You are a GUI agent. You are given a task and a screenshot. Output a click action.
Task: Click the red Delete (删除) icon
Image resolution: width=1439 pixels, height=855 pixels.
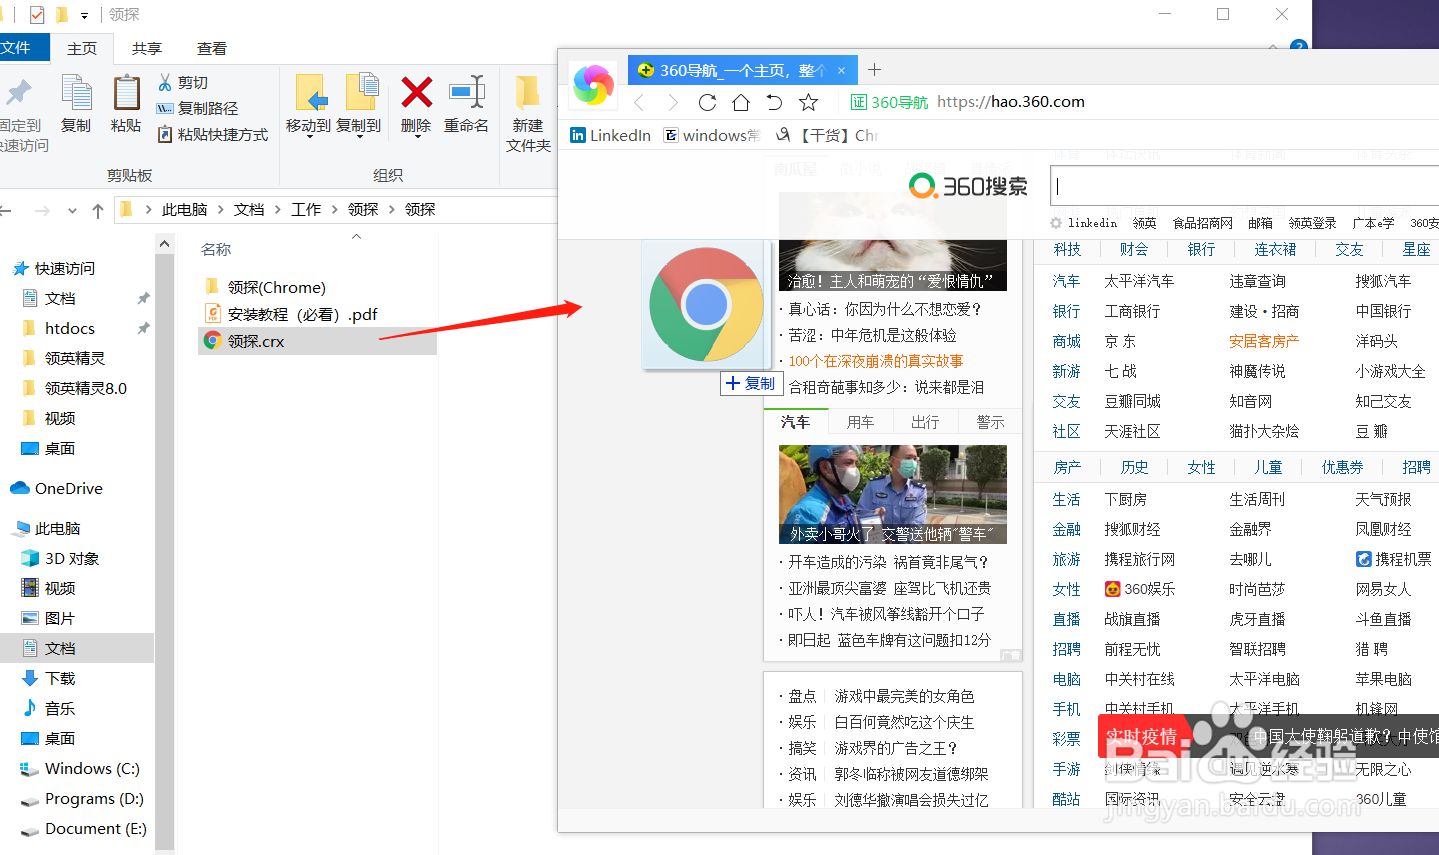[x=416, y=92]
